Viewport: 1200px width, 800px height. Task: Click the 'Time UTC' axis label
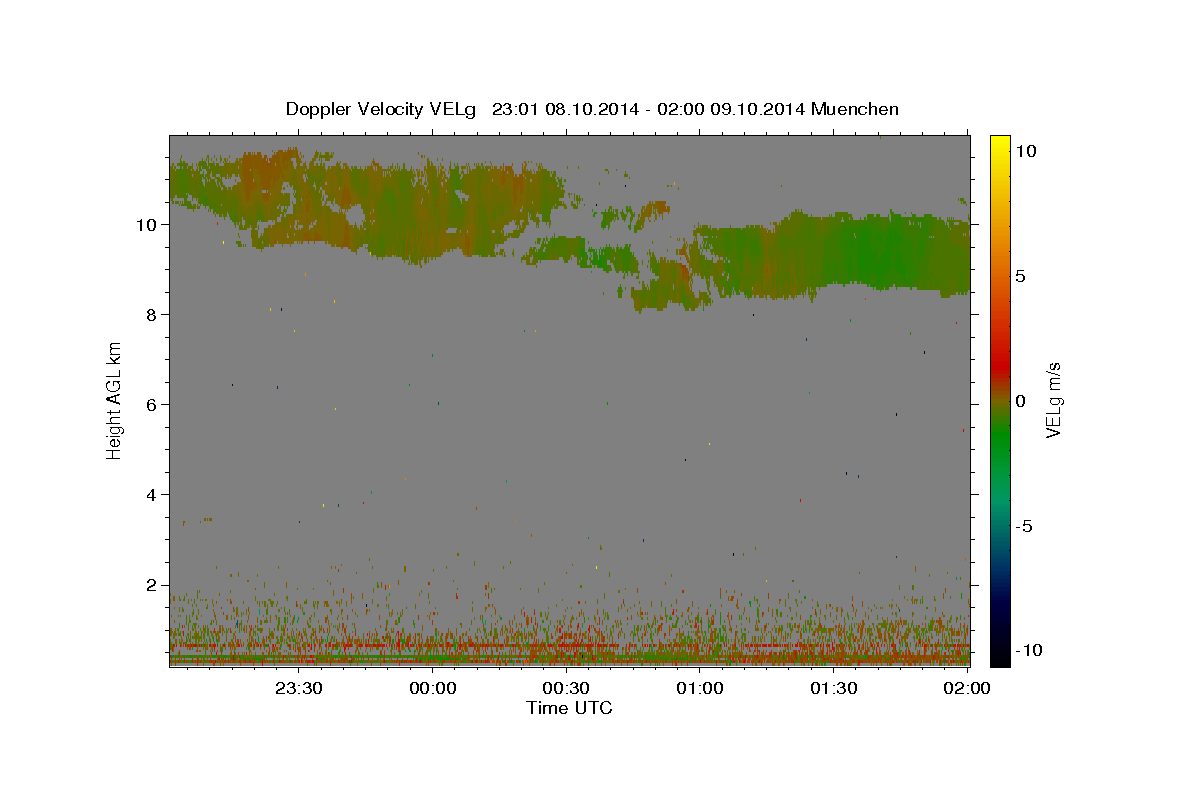569,708
